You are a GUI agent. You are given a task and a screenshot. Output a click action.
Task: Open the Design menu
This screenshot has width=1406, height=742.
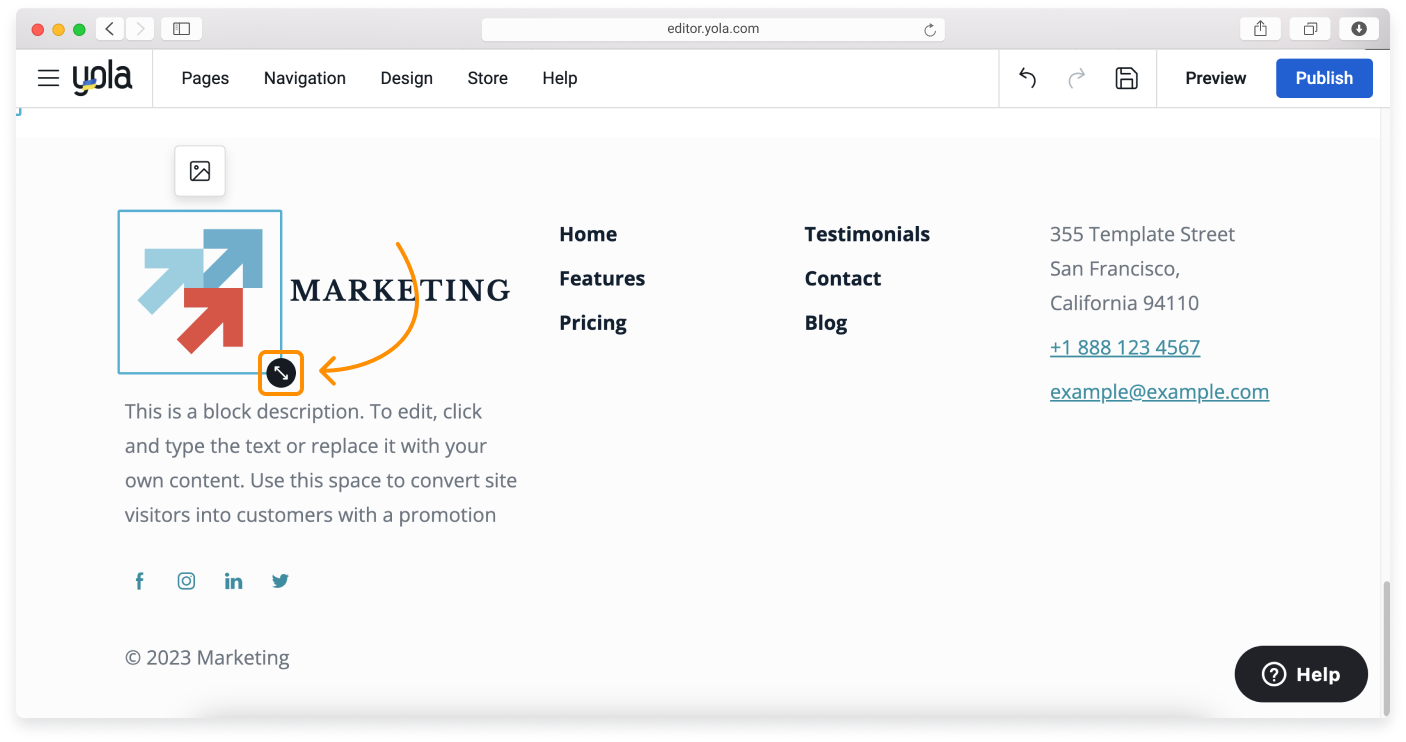406,78
